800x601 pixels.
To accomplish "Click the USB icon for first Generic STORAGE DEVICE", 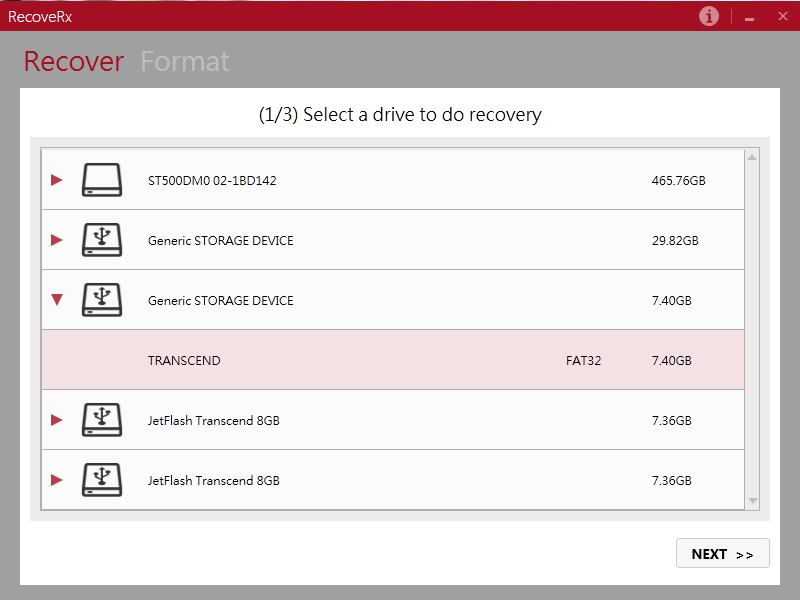I will (x=101, y=240).
